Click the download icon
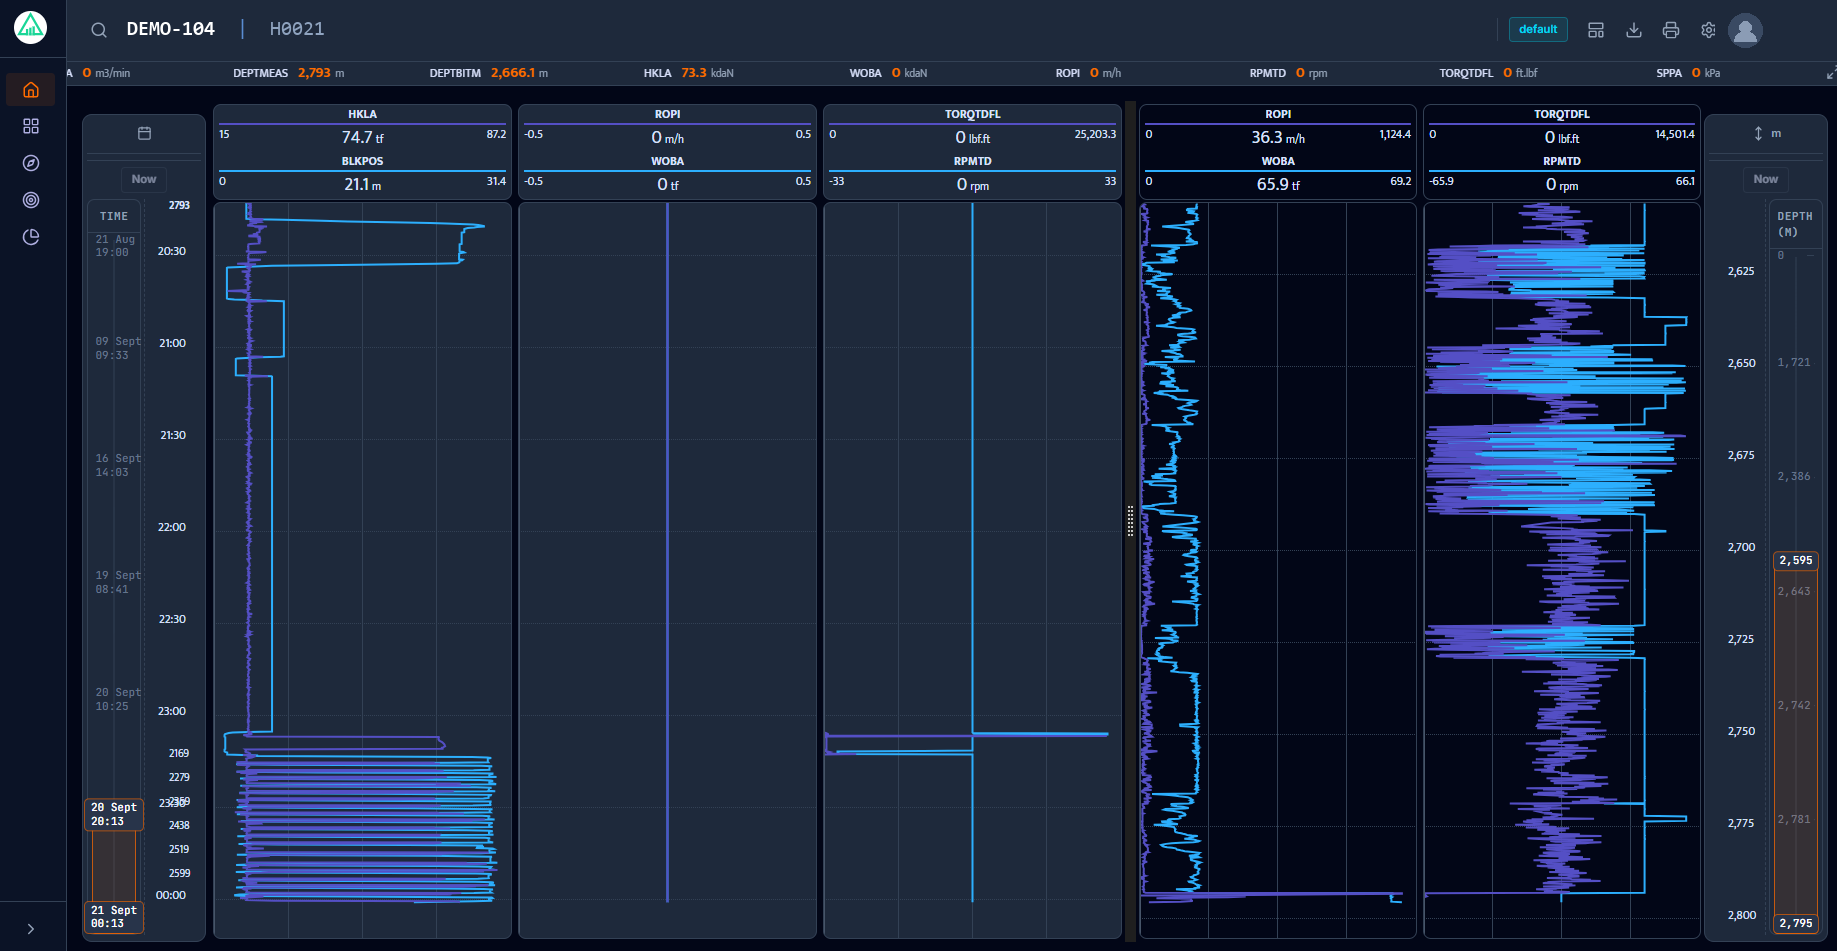 coord(1634,30)
